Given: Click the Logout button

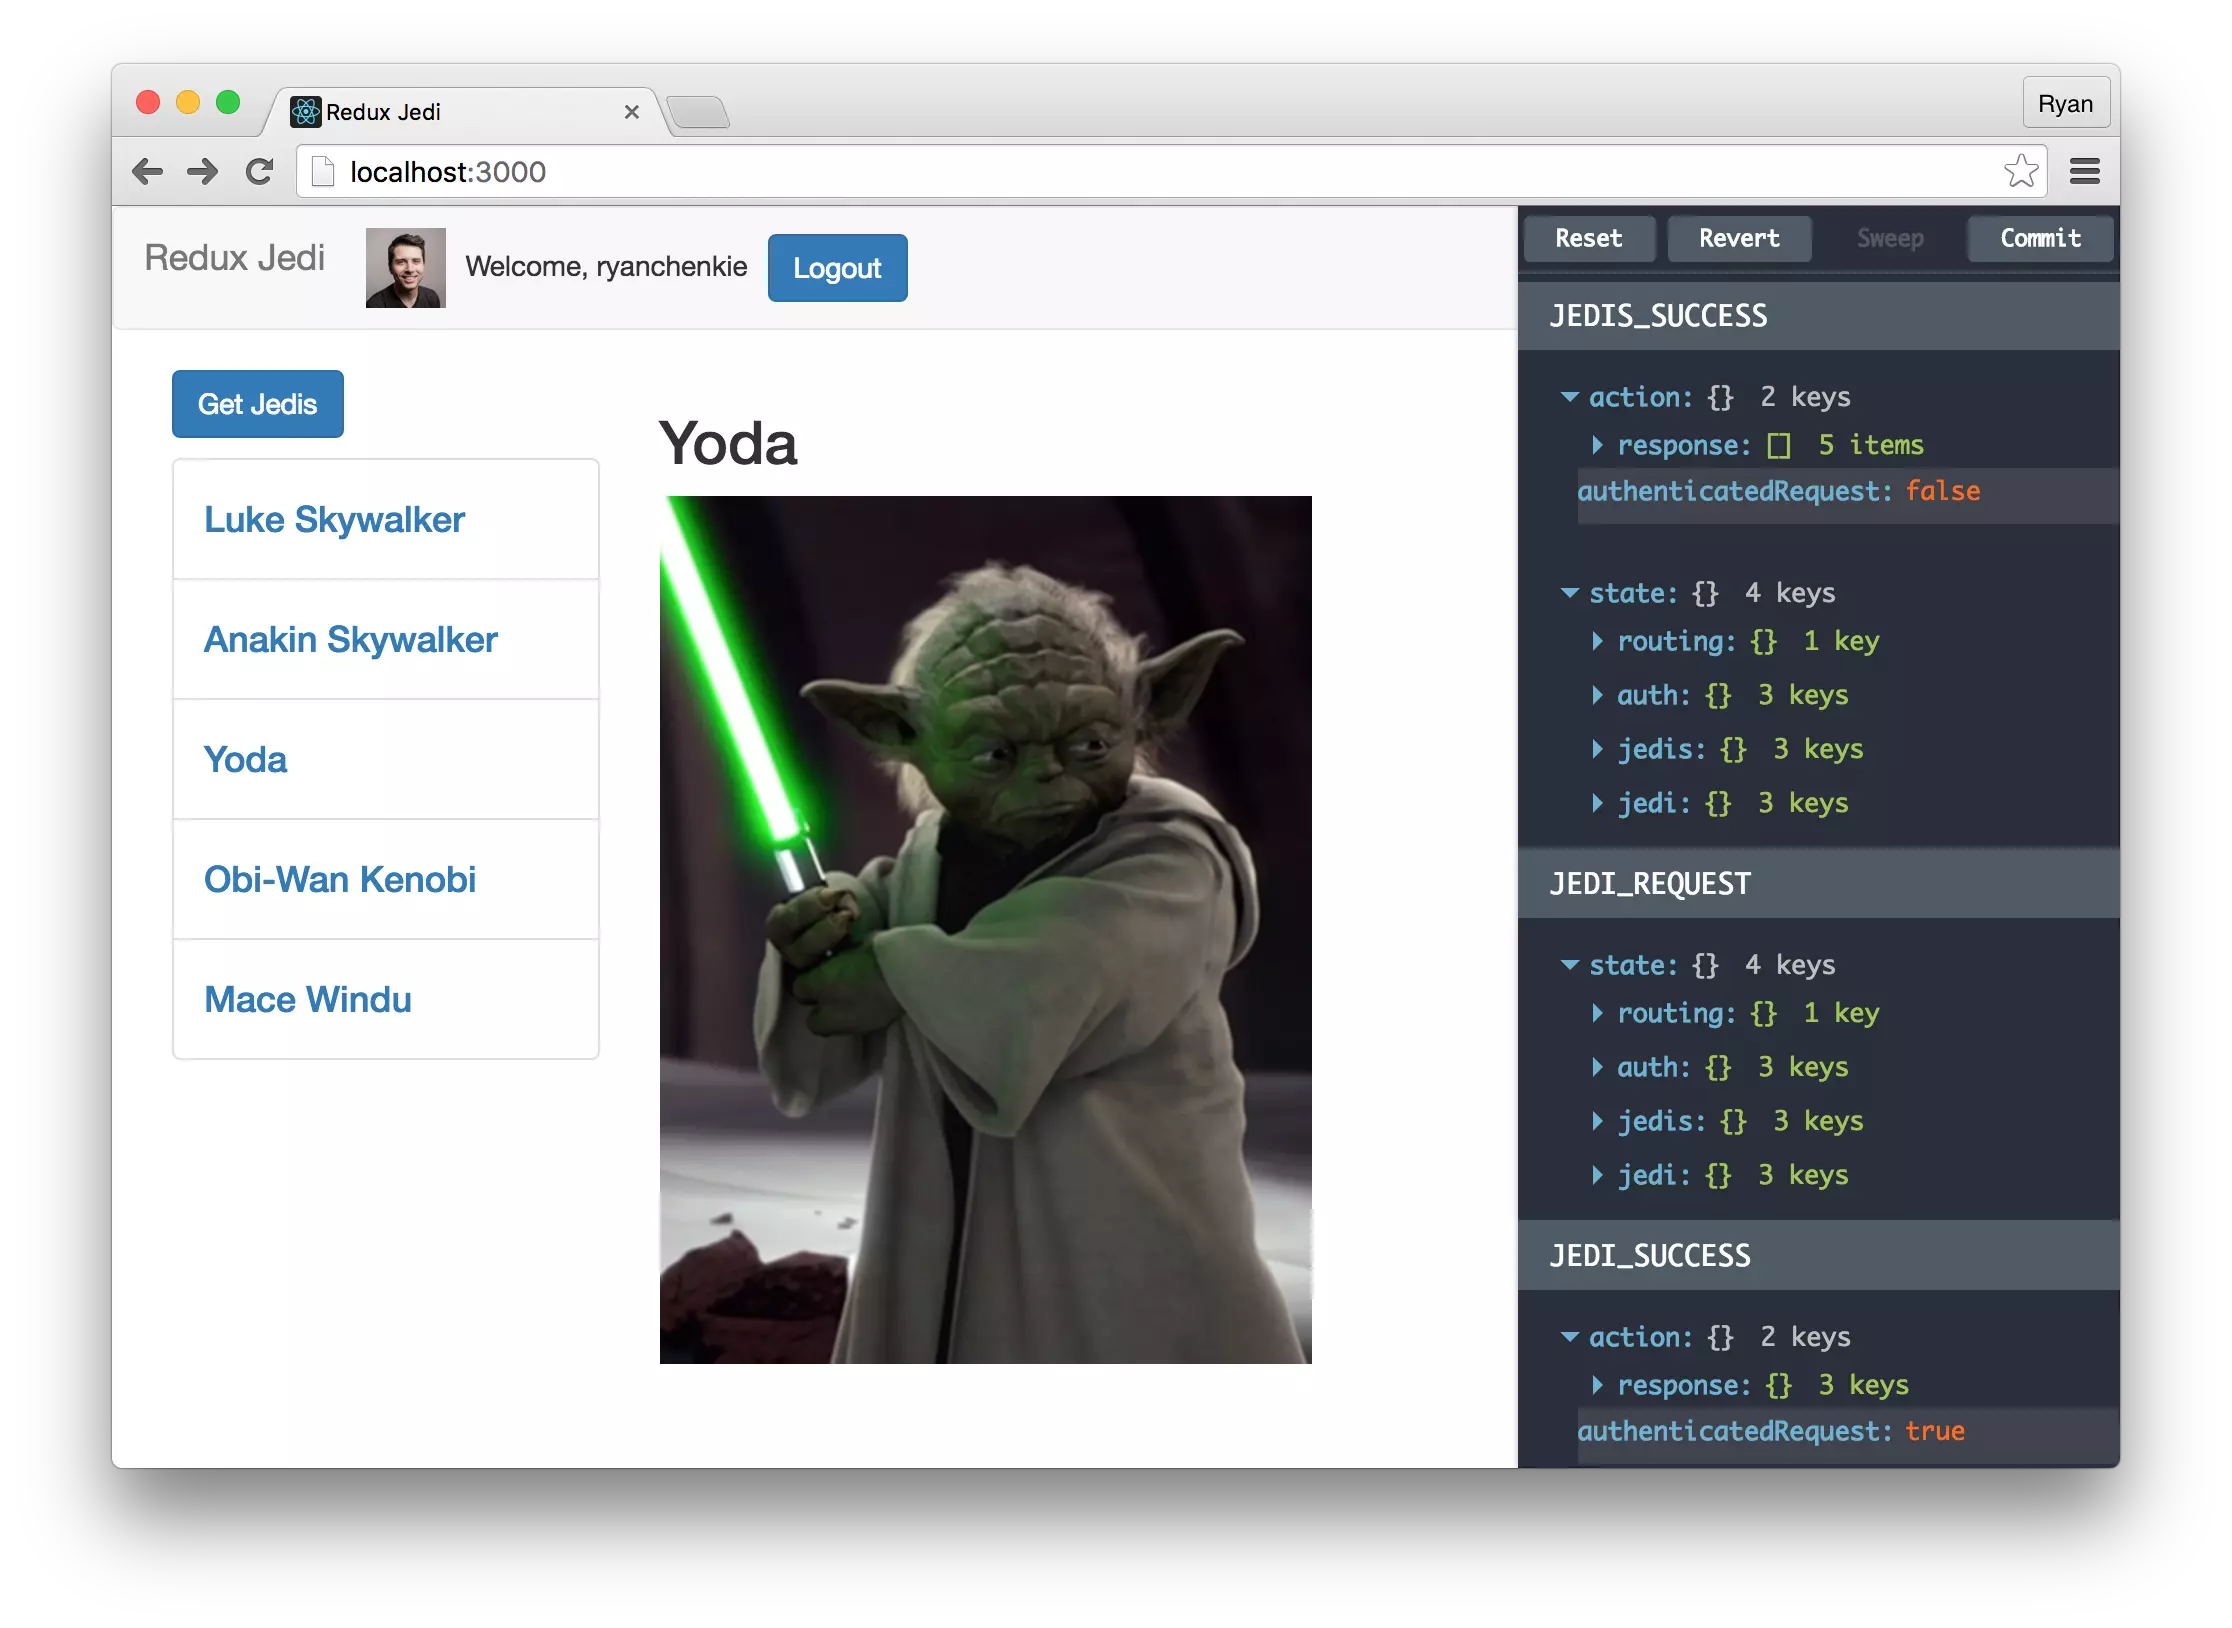Looking at the screenshot, I should [837, 267].
